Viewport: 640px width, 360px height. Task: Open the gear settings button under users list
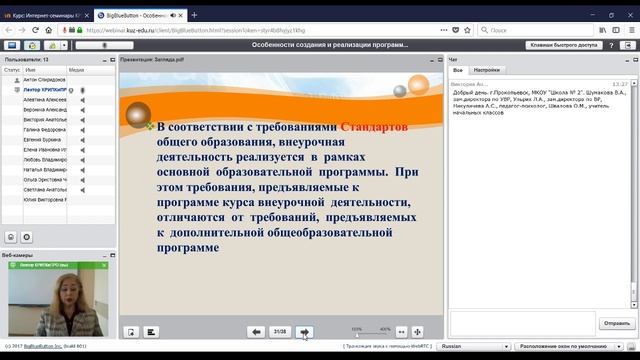(27, 237)
